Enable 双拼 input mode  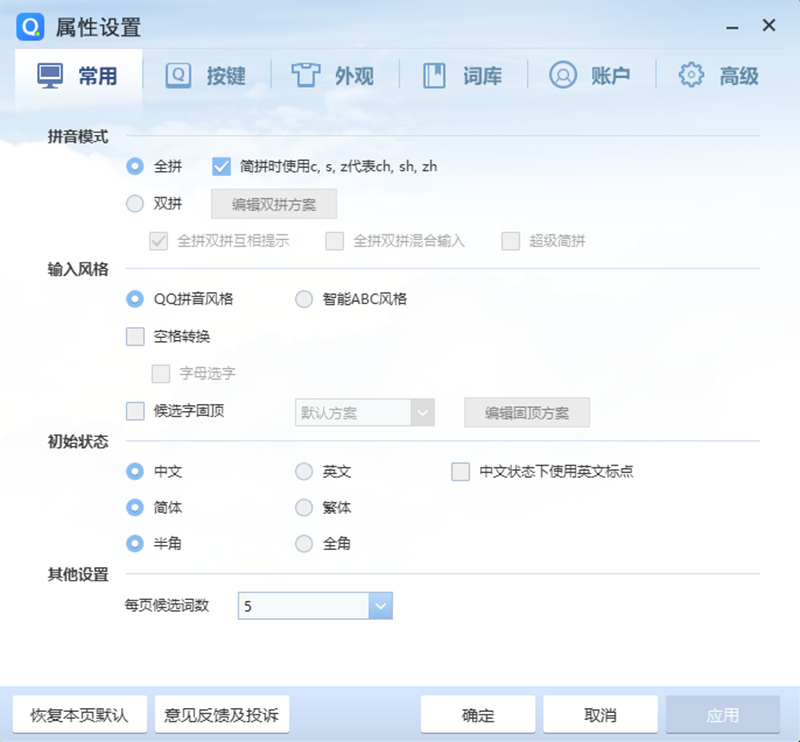(133, 203)
